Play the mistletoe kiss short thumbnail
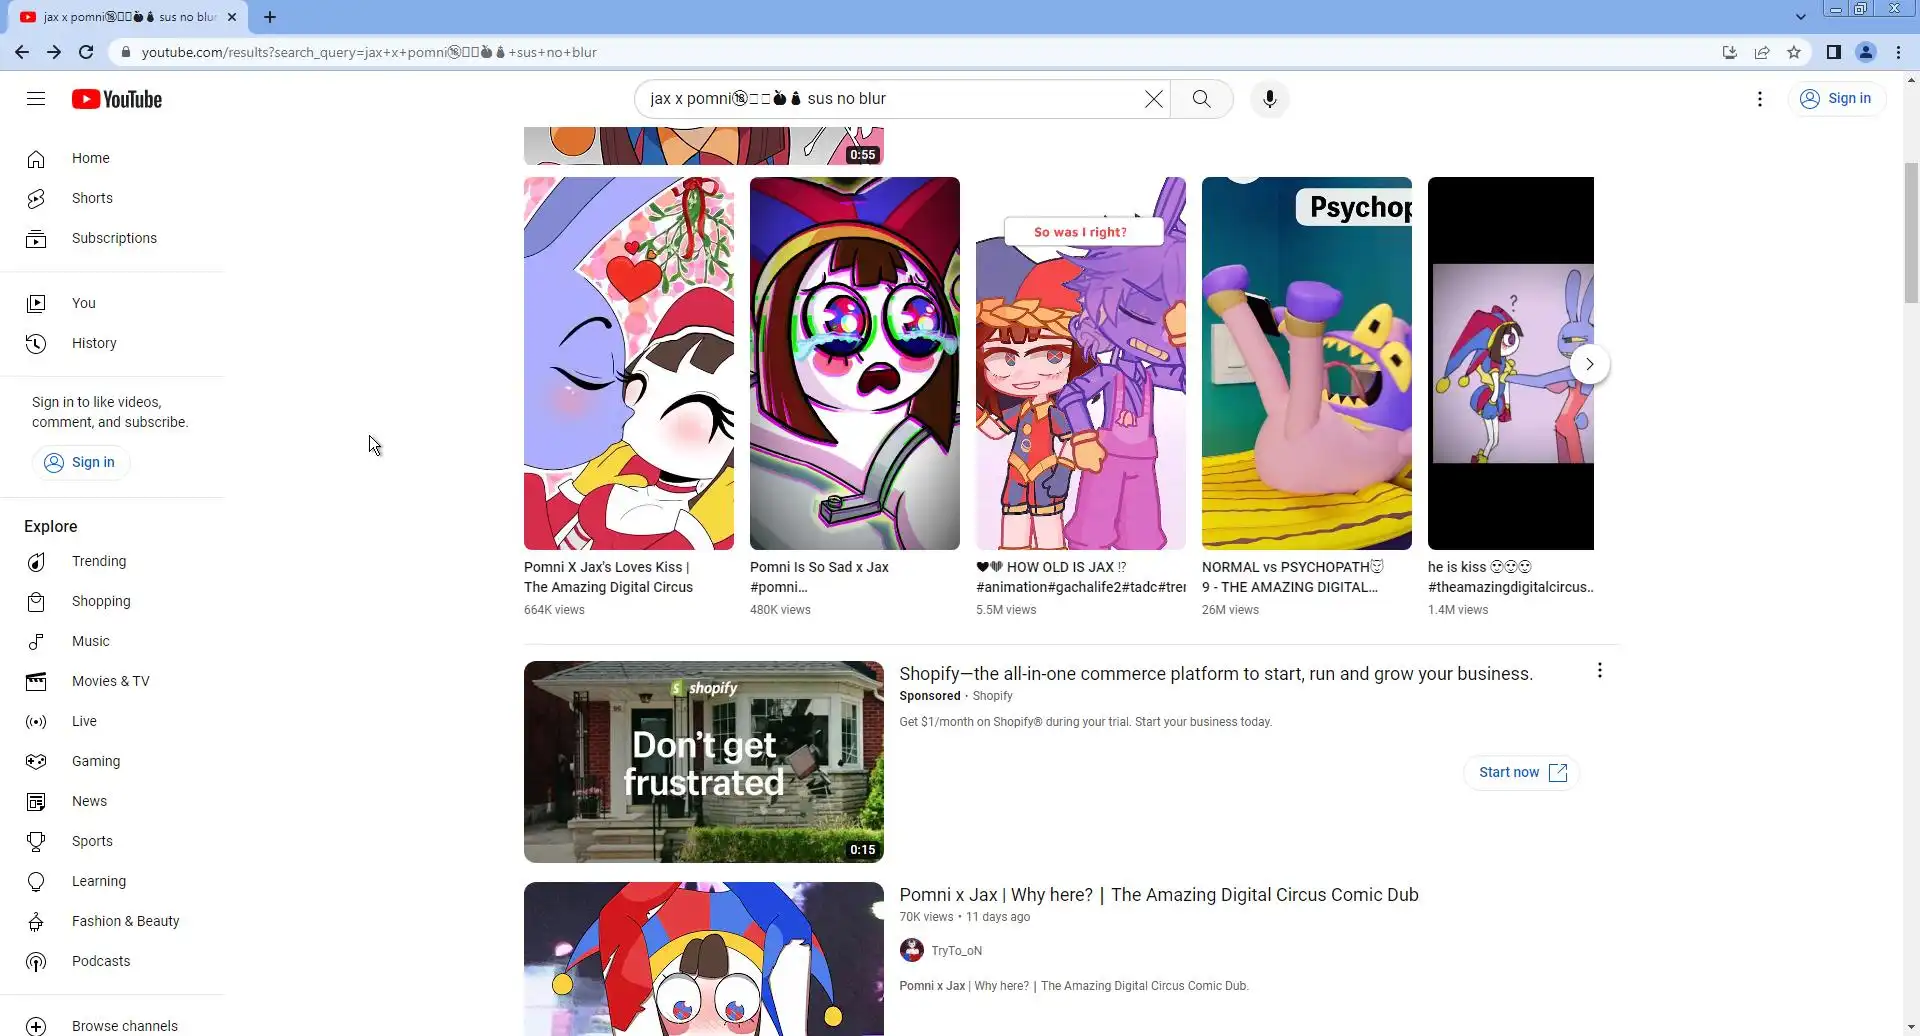The height and width of the screenshot is (1036, 1920). click(629, 363)
